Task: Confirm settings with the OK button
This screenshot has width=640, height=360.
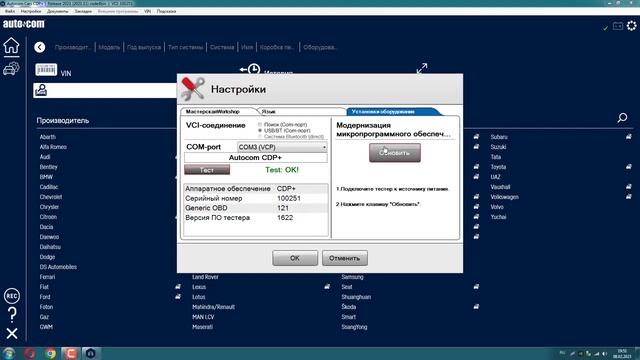Action: coord(295,258)
